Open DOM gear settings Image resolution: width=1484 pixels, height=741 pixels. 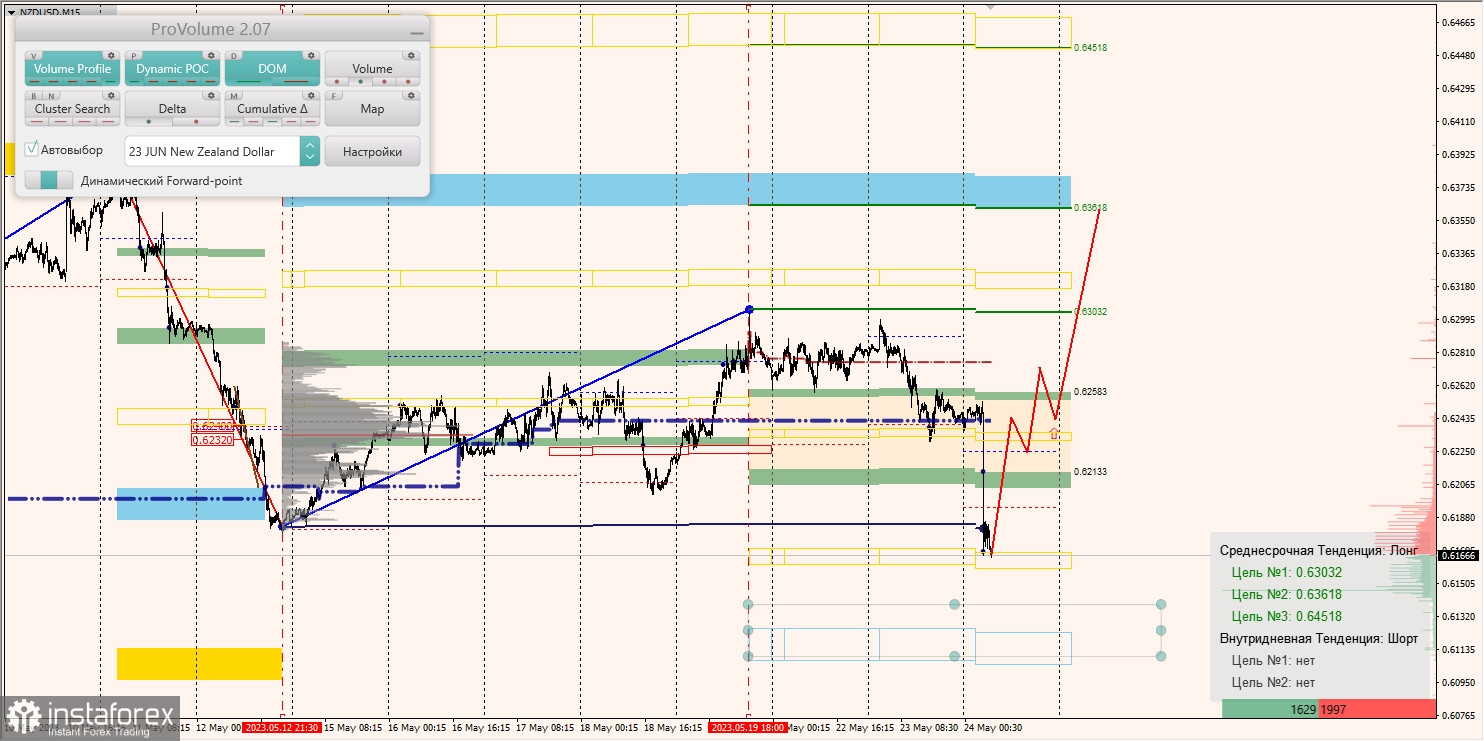[x=311, y=56]
